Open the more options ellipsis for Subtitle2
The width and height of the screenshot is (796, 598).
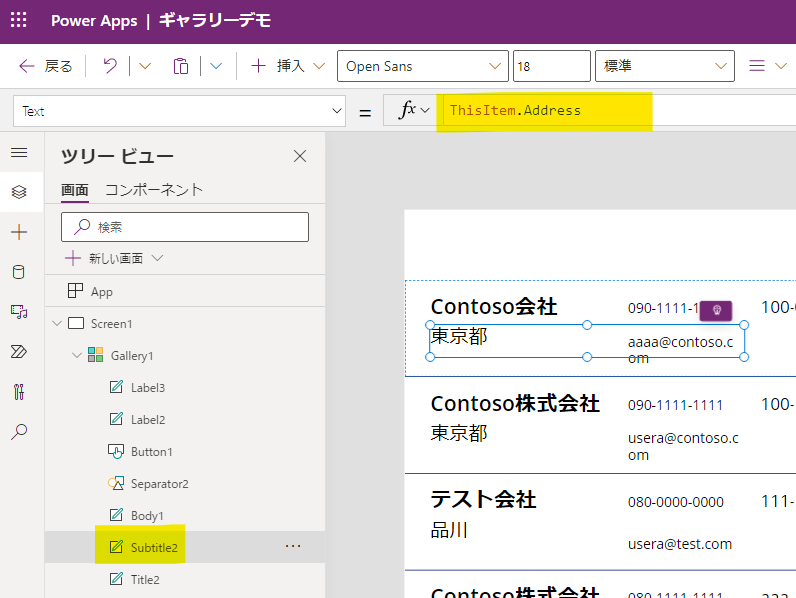tap(293, 546)
